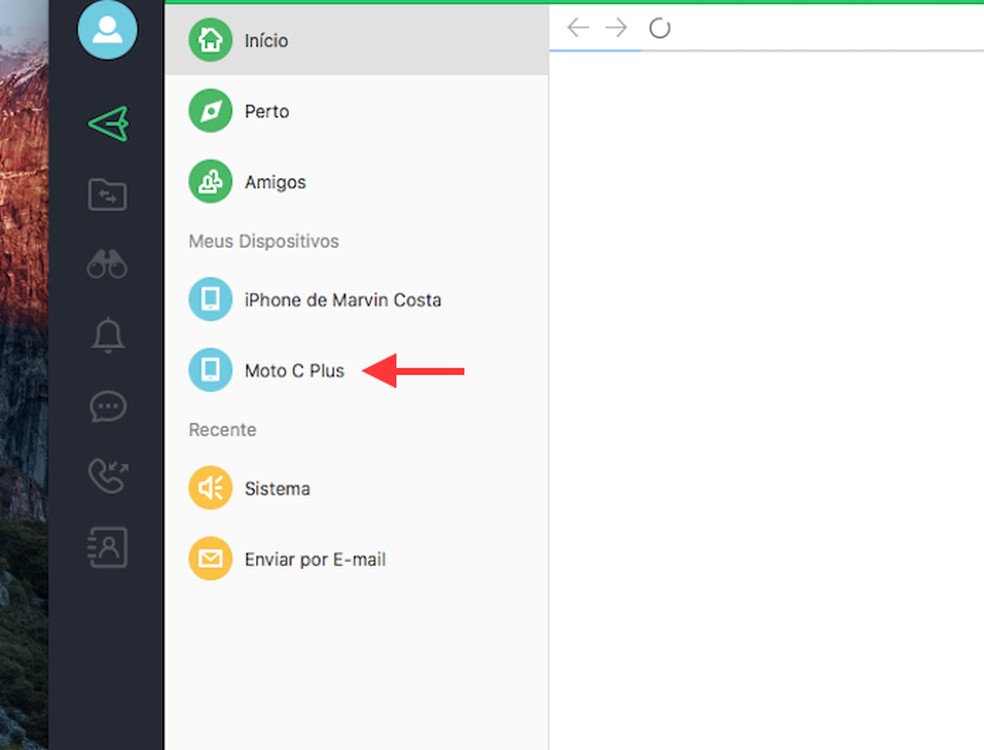
Task: Open the chat bubble messages icon
Action: point(107,406)
